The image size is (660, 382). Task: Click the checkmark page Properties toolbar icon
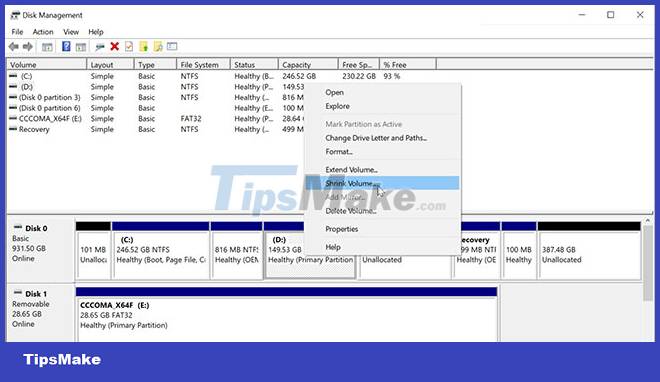pos(129,47)
